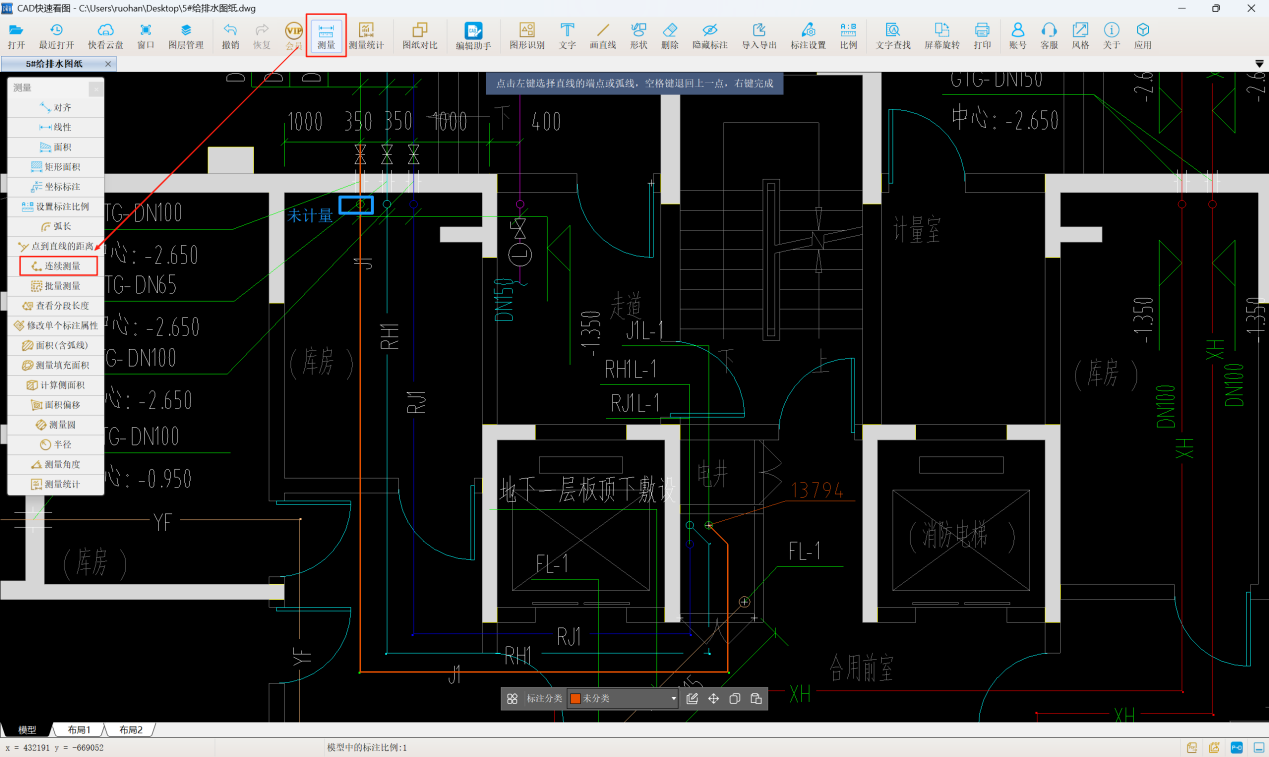This screenshot has height=757, width=1269.
Task: Close the 5#给排水图纸 drawing tab
Action: coord(108,64)
